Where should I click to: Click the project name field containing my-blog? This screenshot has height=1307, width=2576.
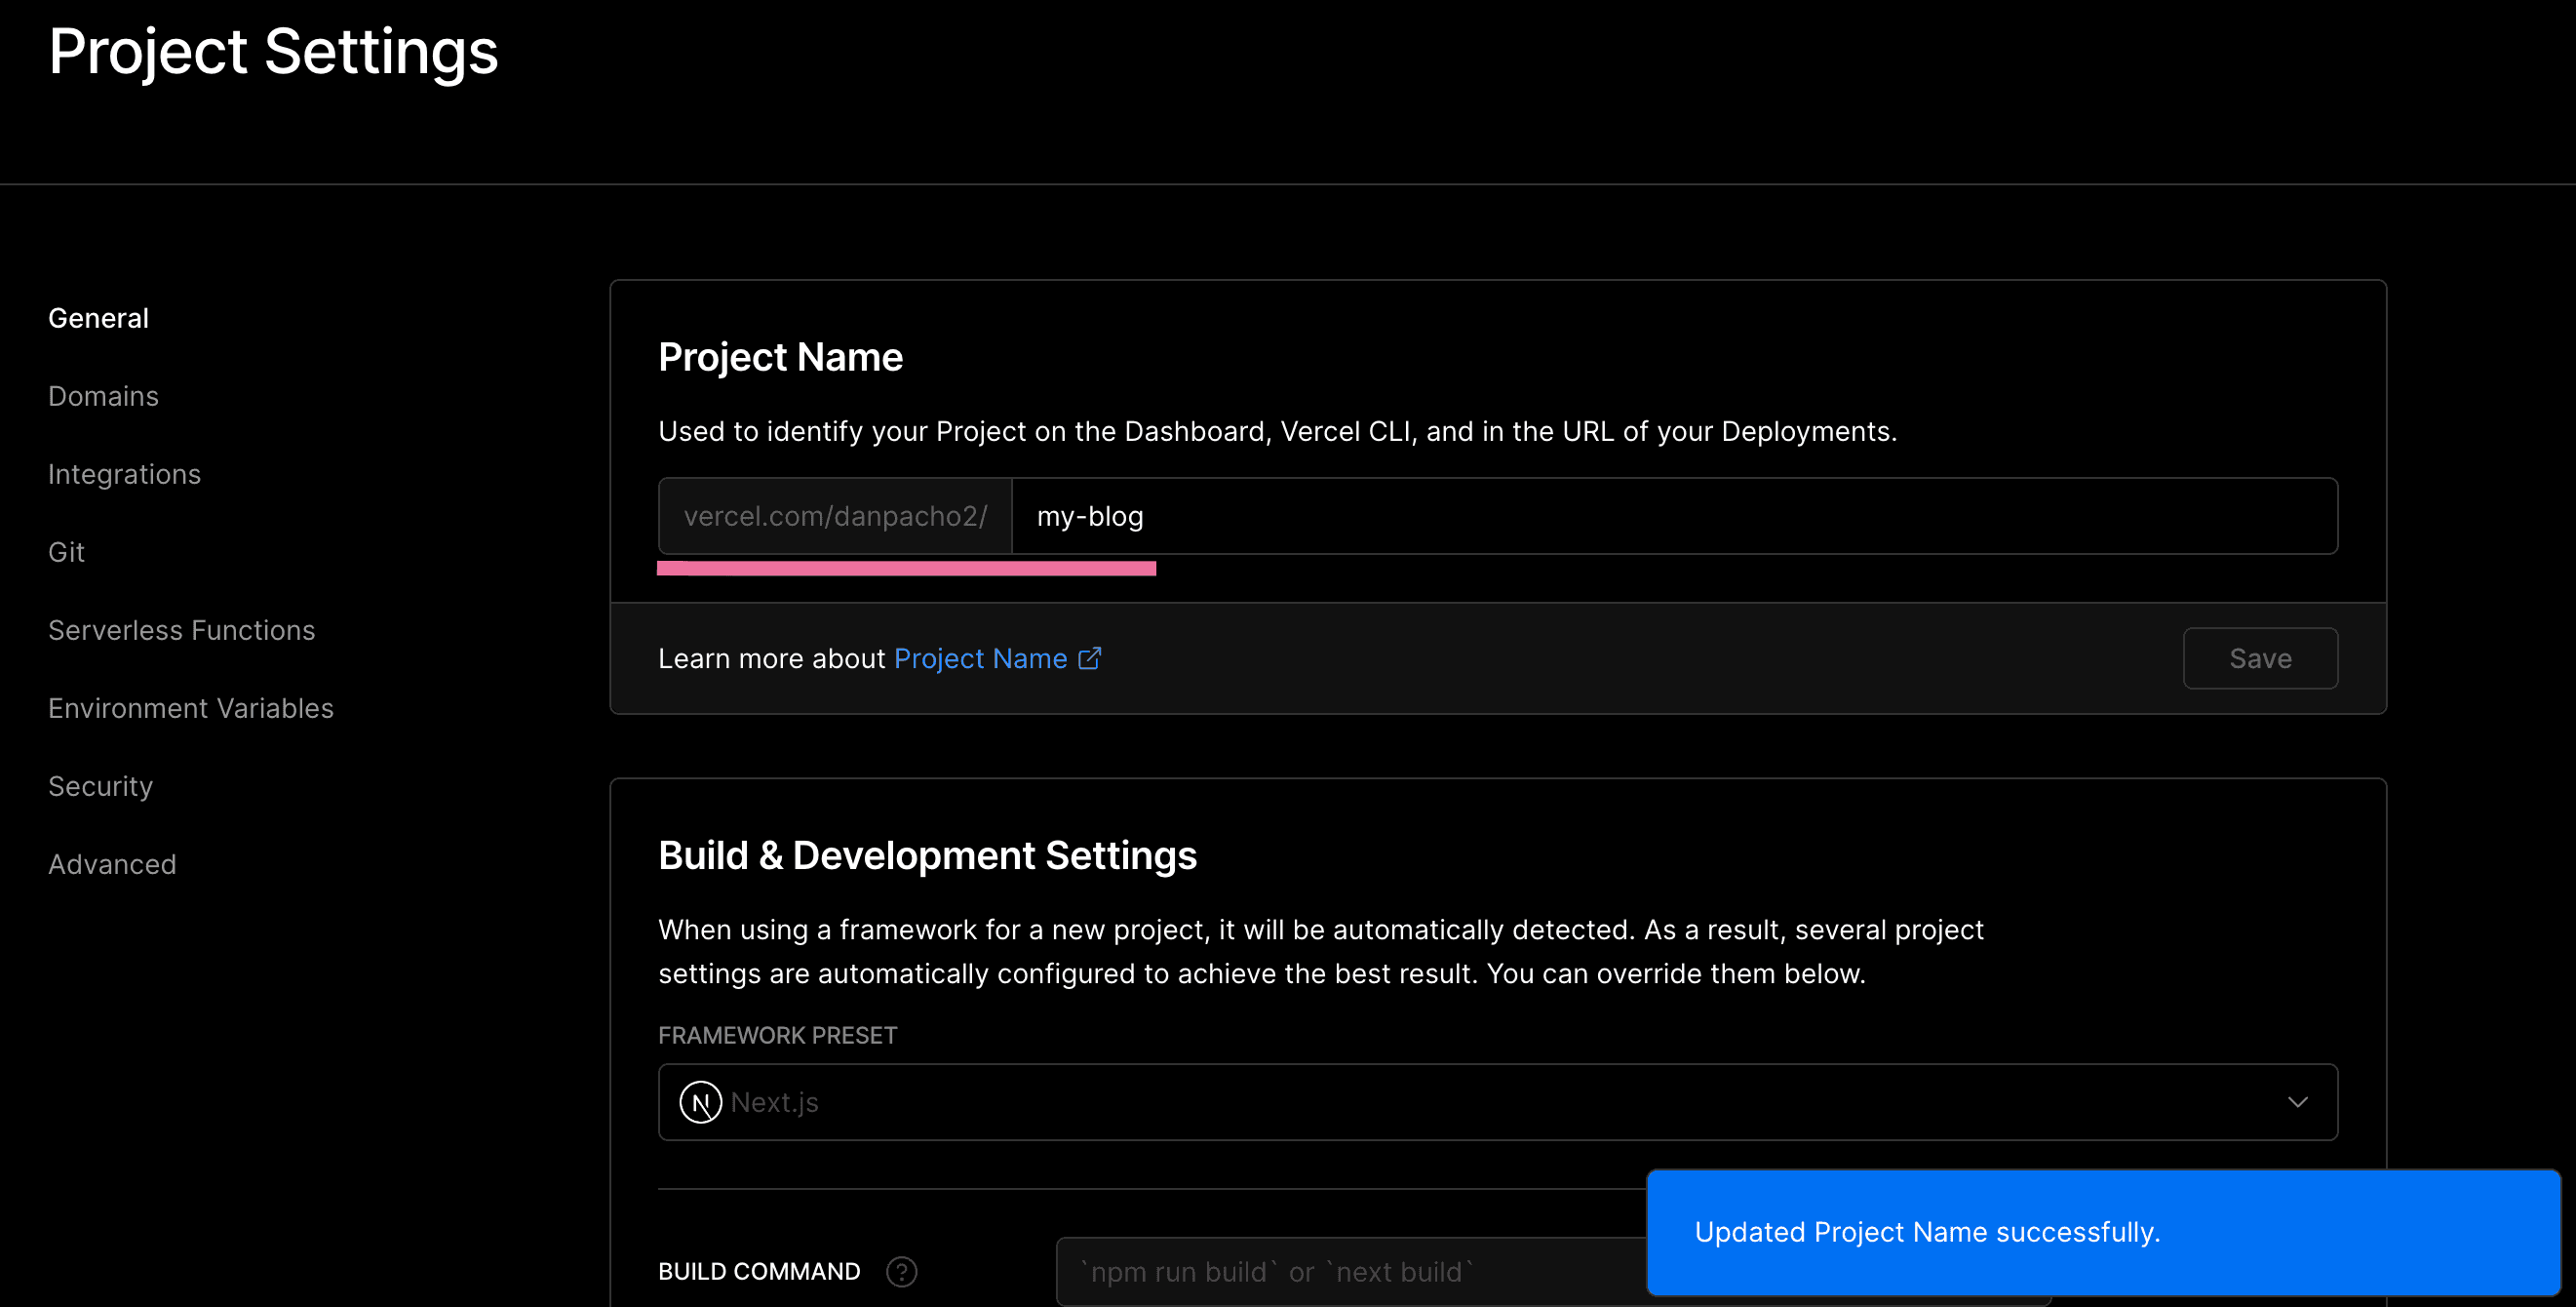[x=1674, y=516]
